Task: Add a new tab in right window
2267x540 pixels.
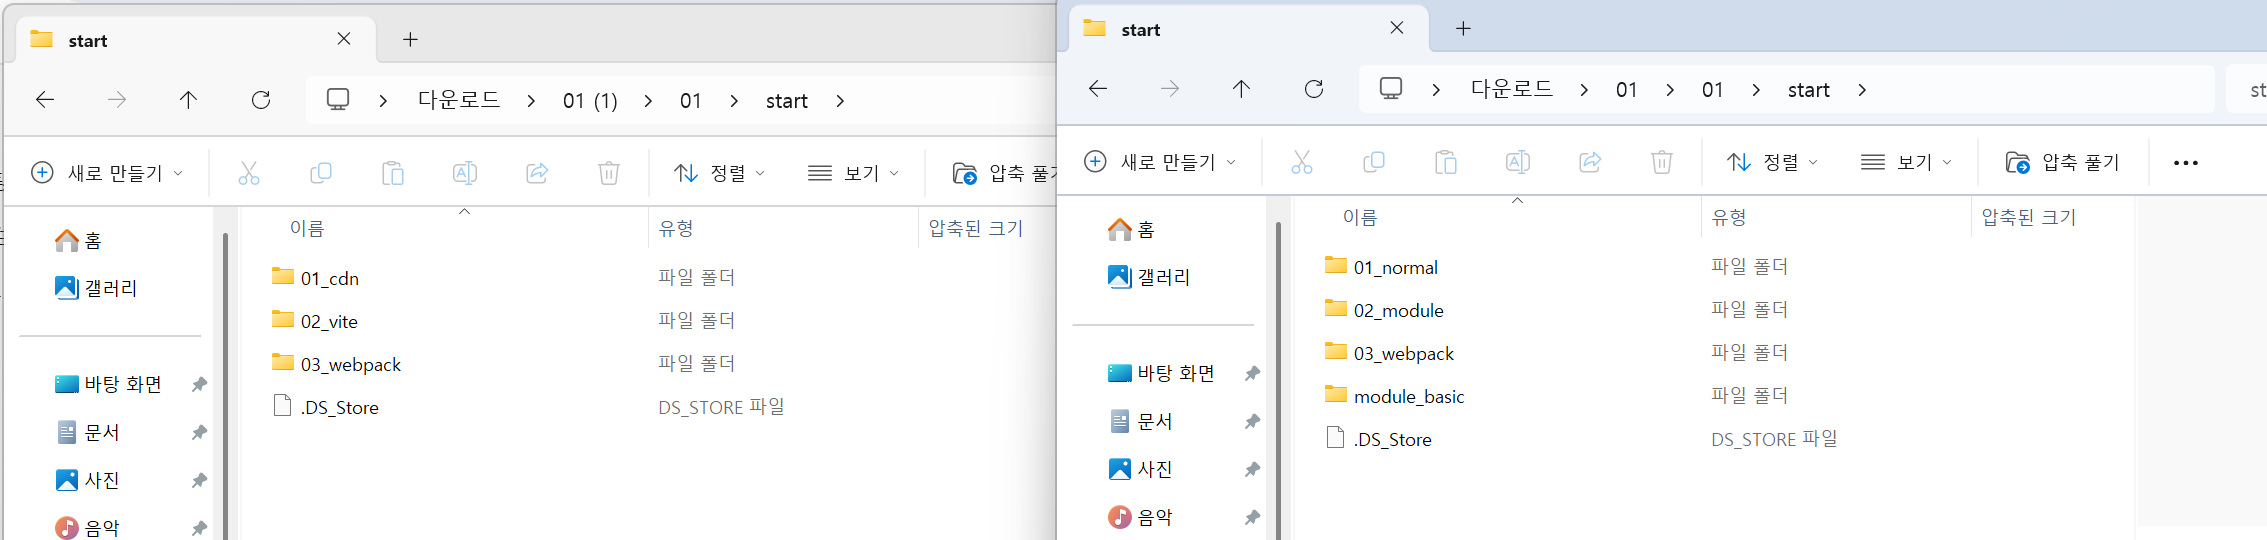Action: click(1463, 29)
